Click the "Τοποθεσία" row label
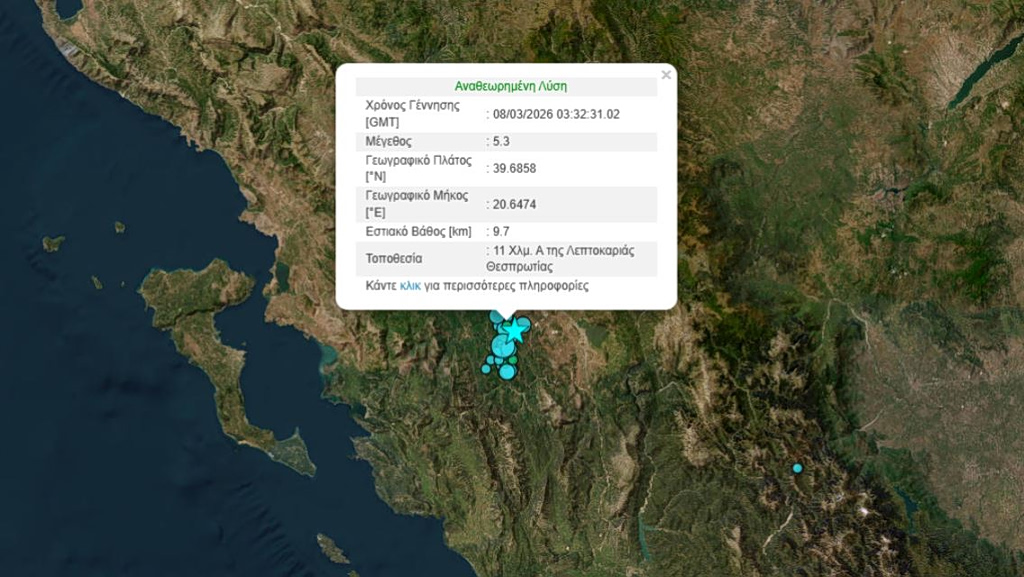Screen dimensions: 1024x577 (x=394, y=259)
